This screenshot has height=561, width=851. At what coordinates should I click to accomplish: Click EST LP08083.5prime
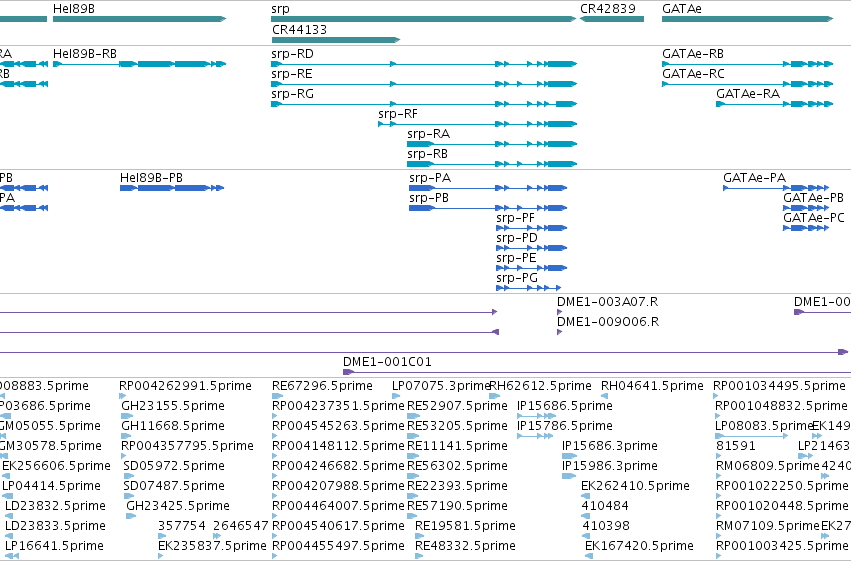click(x=764, y=426)
